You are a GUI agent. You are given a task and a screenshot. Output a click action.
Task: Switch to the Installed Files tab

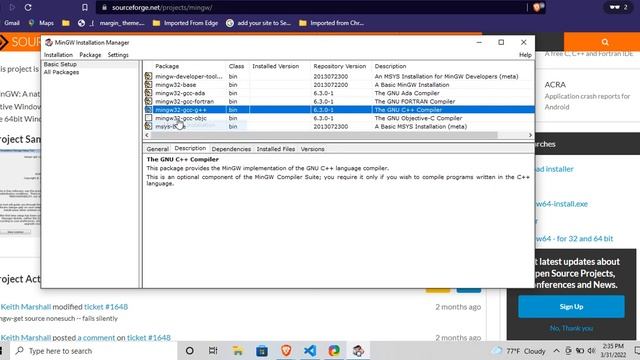pos(276,149)
